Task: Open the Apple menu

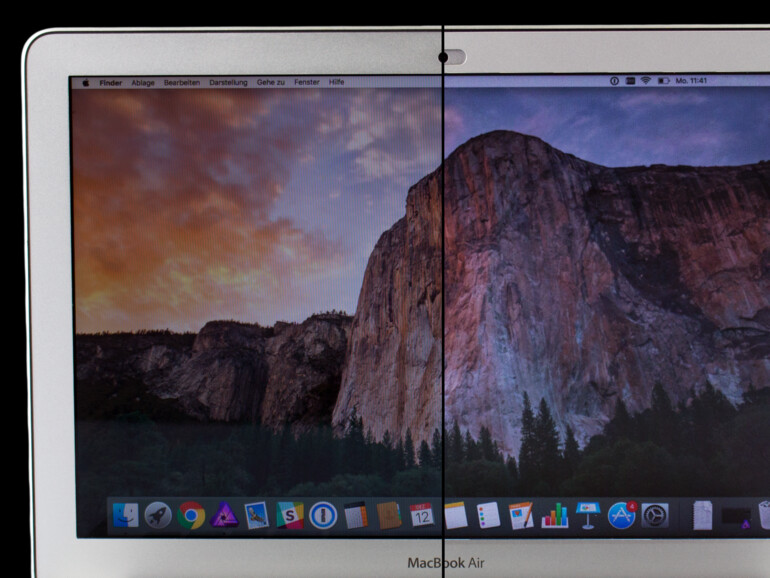Action: coord(86,83)
